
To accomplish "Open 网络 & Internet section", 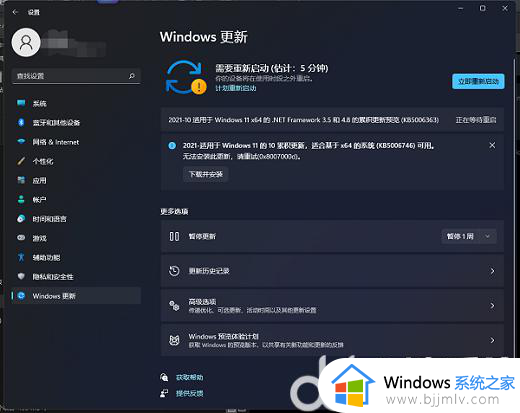I will (76, 142).
